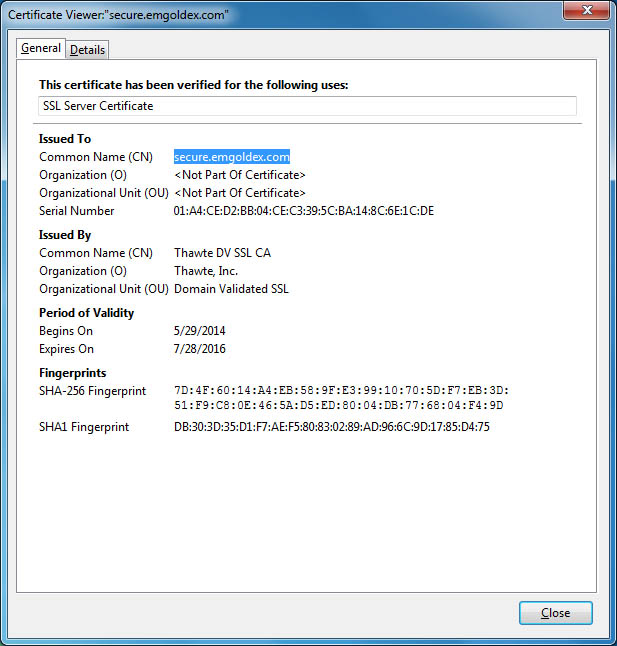The width and height of the screenshot is (617, 646).
Task: Click the Issued To heading
Action: 65,139
